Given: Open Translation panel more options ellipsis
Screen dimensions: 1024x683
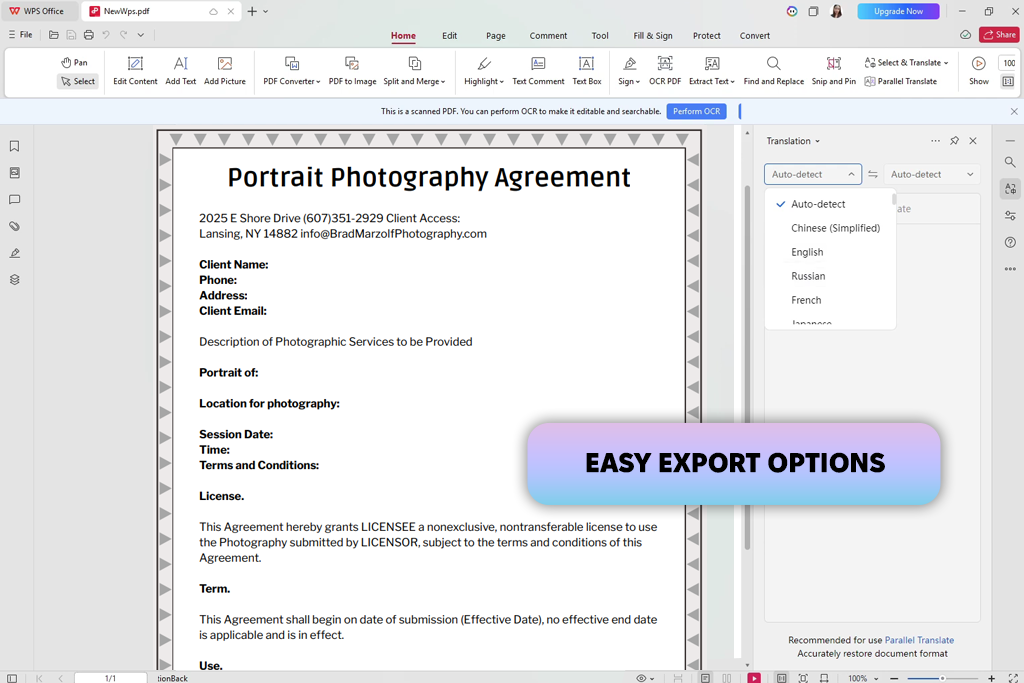Looking at the screenshot, I should (x=935, y=141).
